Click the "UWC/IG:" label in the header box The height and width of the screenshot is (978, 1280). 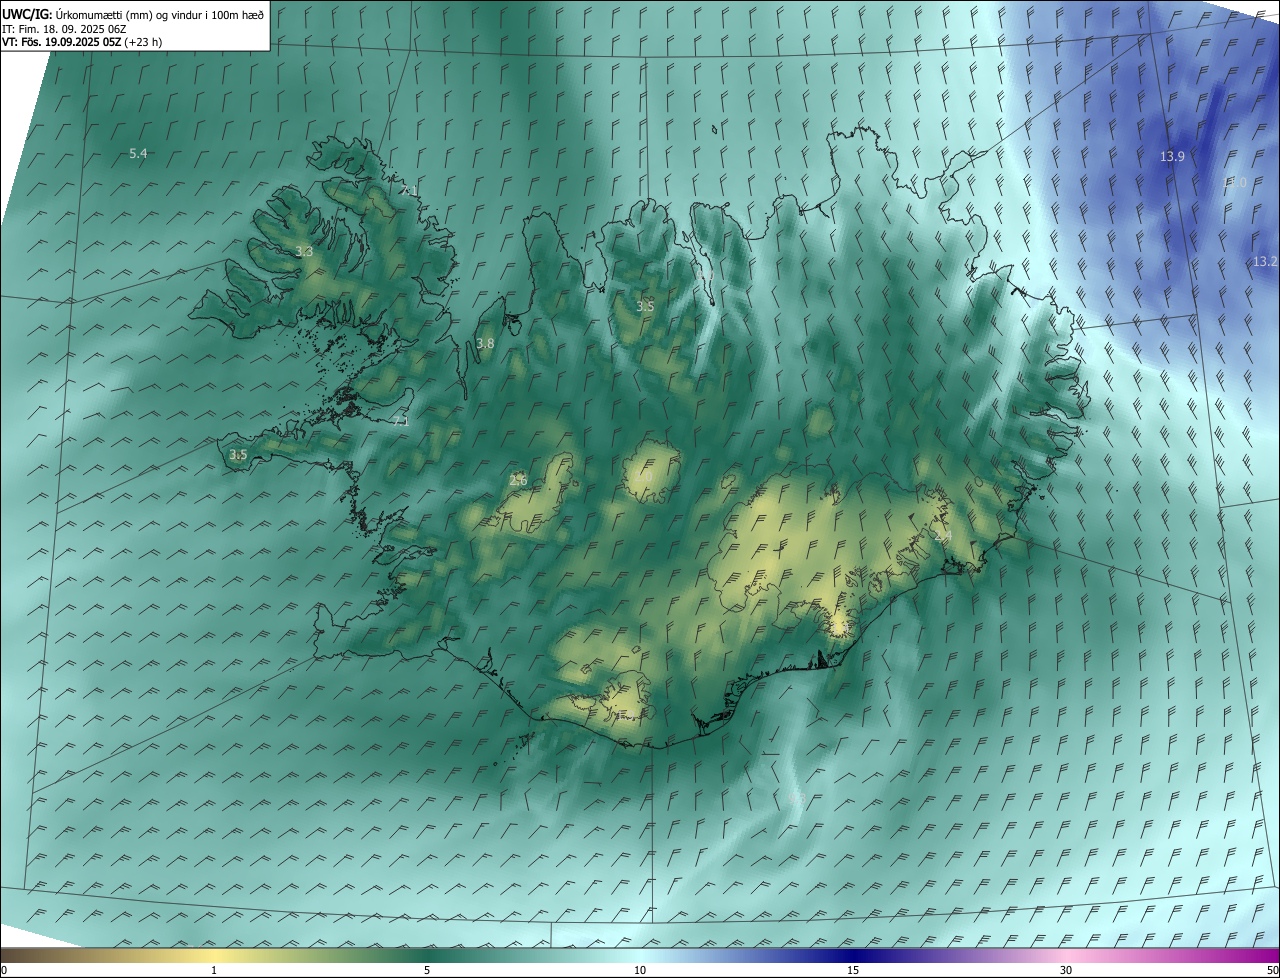(28, 14)
